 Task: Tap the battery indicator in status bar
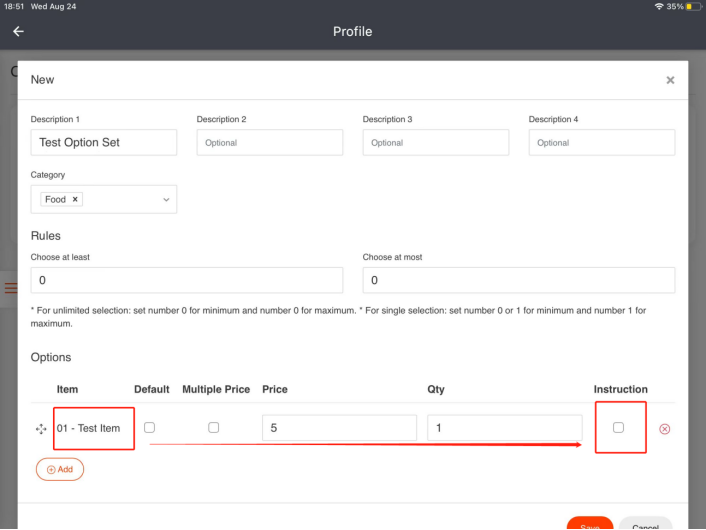click(x=693, y=6)
